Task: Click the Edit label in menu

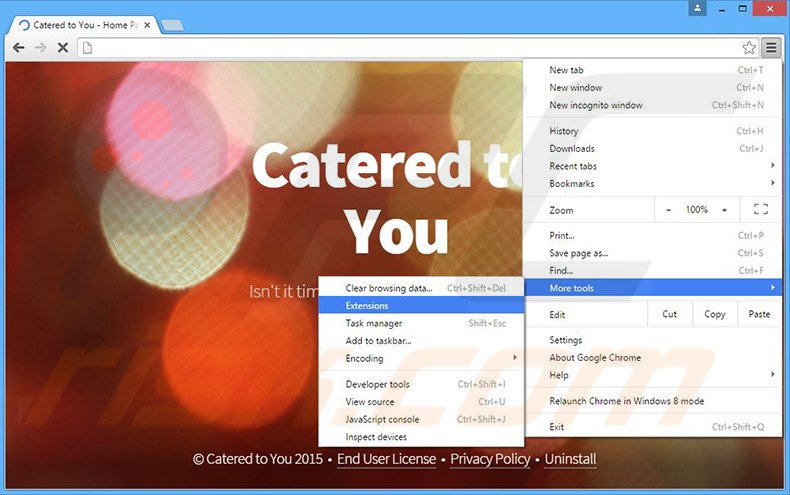Action: click(x=557, y=315)
